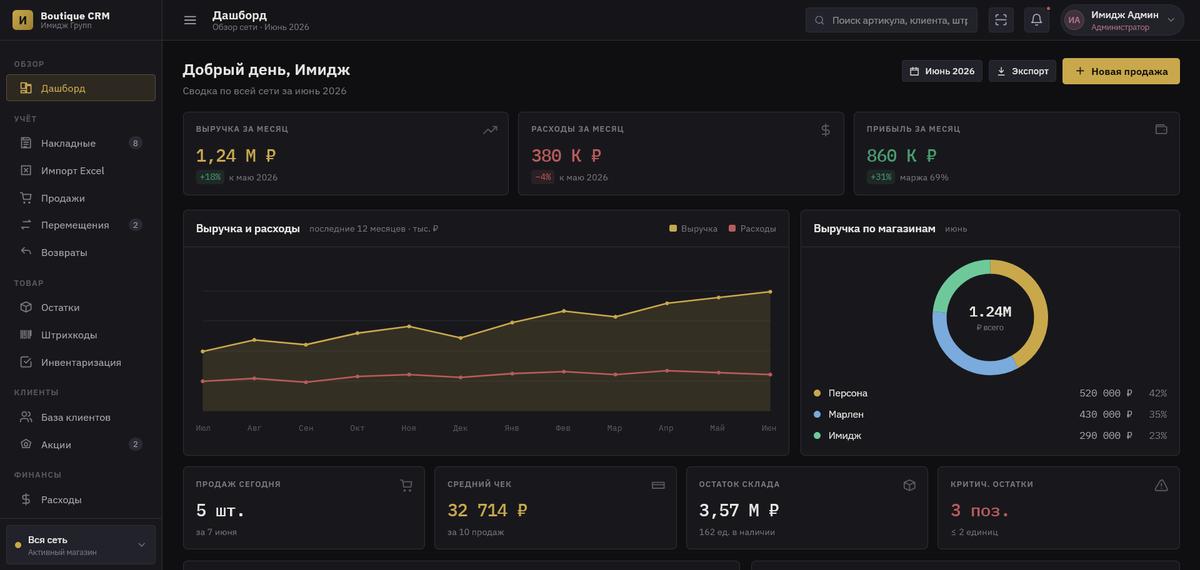Focus the search field for артикул, клиент

point(891,20)
